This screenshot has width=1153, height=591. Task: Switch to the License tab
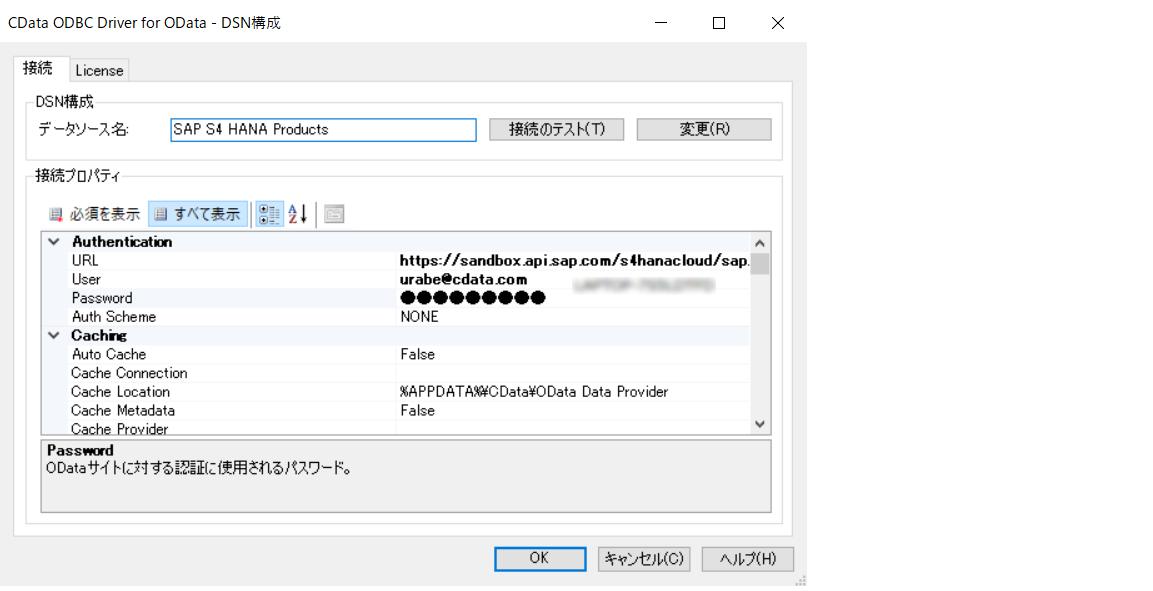pyautogui.click(x=99, y=71)
